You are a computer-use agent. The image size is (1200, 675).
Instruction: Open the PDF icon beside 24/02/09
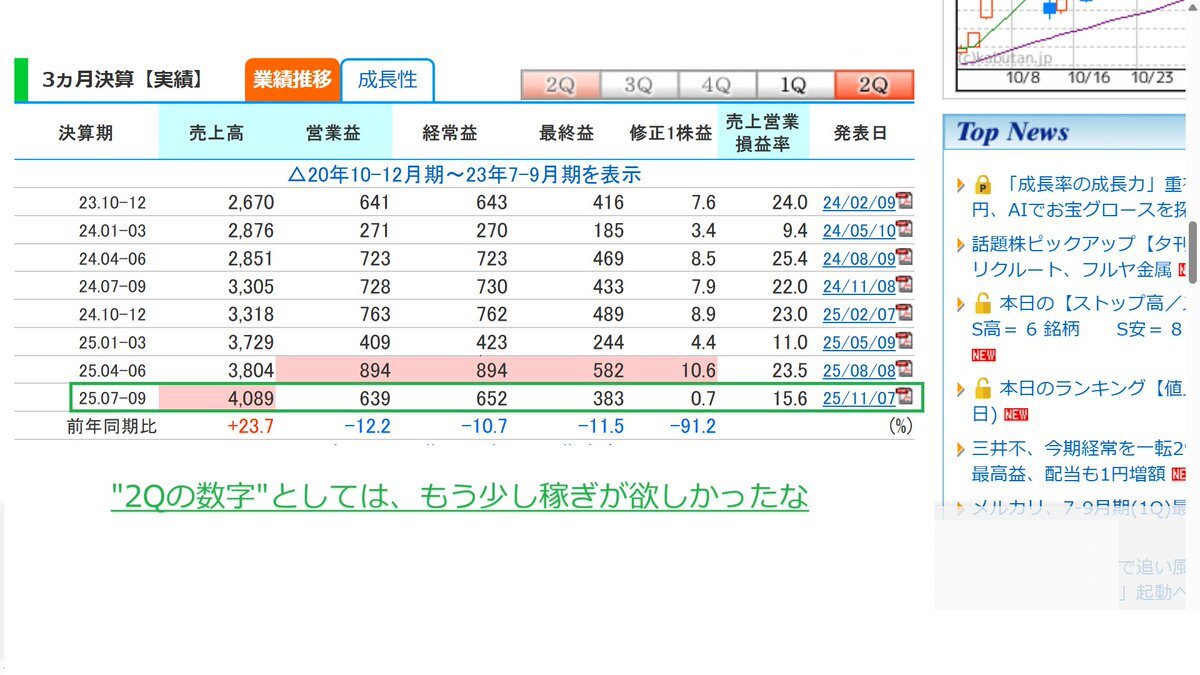click(904, 201)
